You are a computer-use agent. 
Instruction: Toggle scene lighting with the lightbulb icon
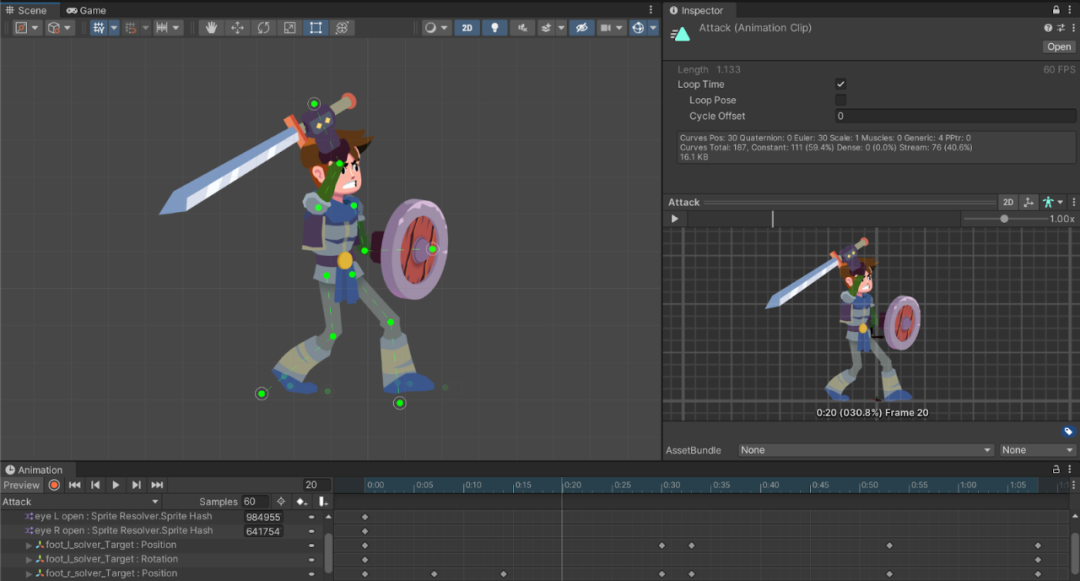pos(494,28)
